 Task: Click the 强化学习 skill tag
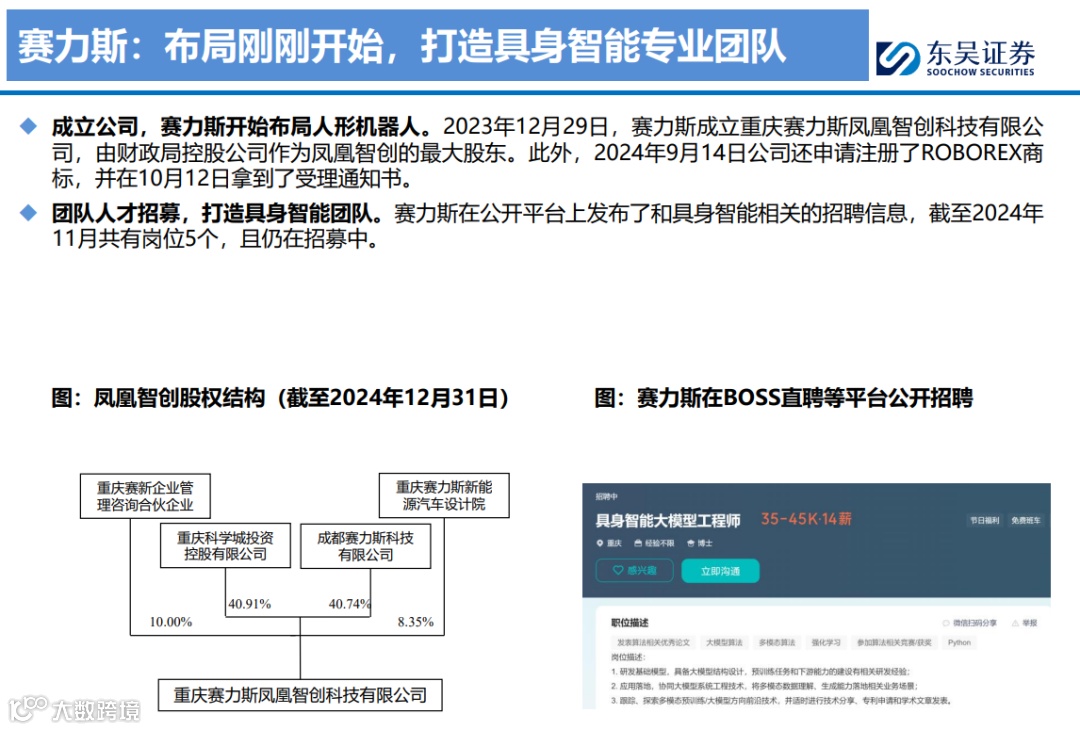point(826,643)
